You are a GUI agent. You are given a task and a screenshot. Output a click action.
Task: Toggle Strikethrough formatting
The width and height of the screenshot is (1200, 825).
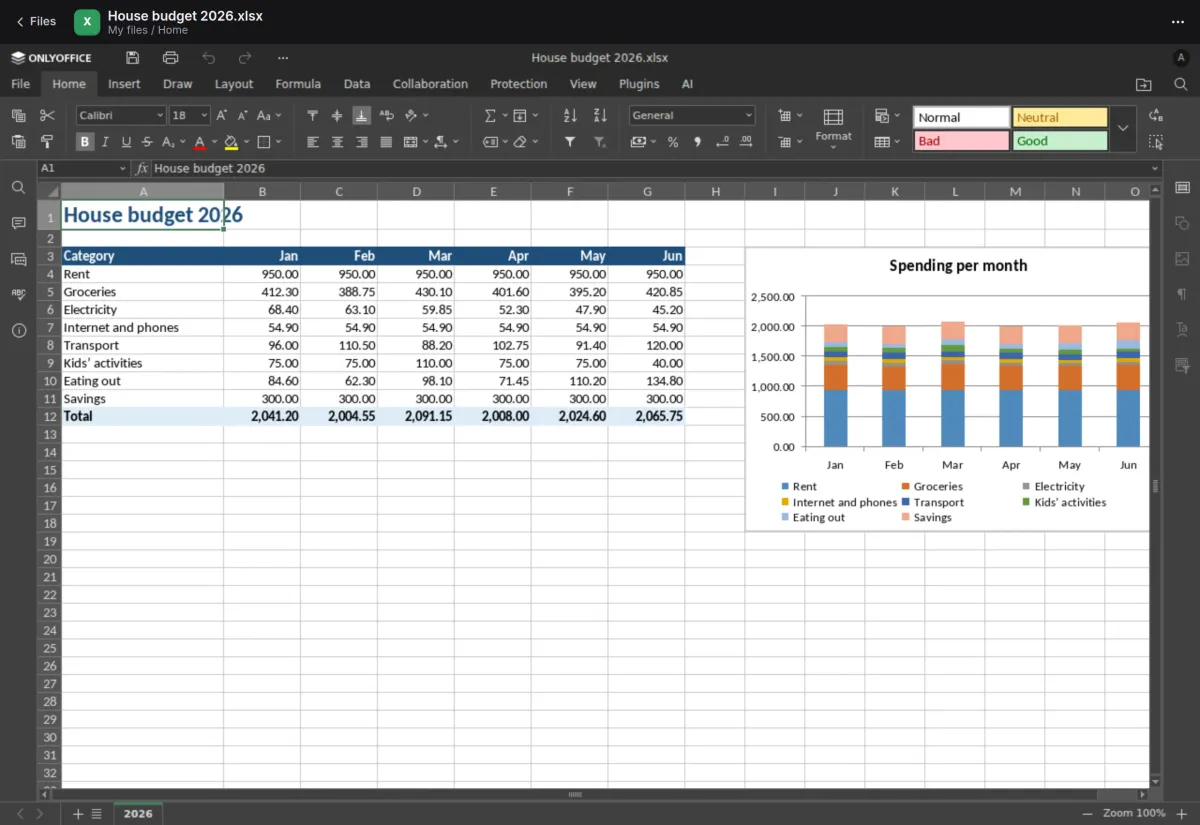(x=147, y=142)
